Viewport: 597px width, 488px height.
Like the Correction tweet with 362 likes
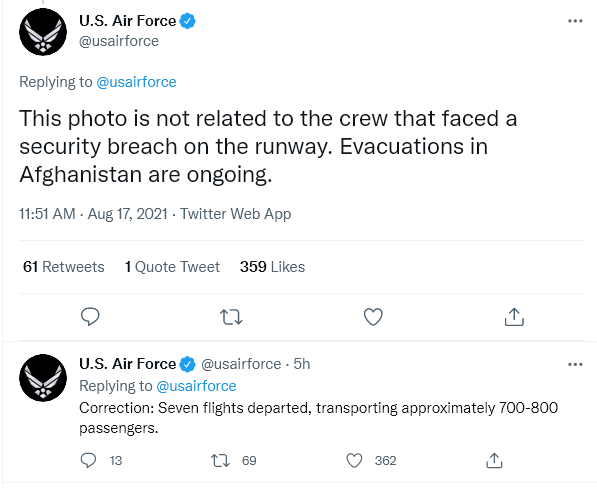(x=354, y=461)
